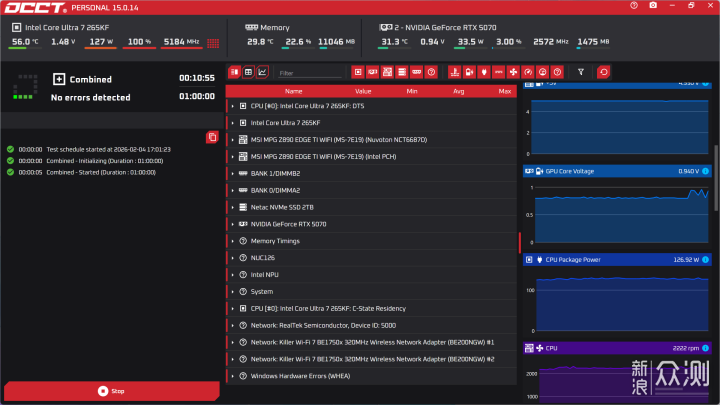Toggle memory module sensors filter icon
The image size is (720, 405).
[x=416, y=72]
